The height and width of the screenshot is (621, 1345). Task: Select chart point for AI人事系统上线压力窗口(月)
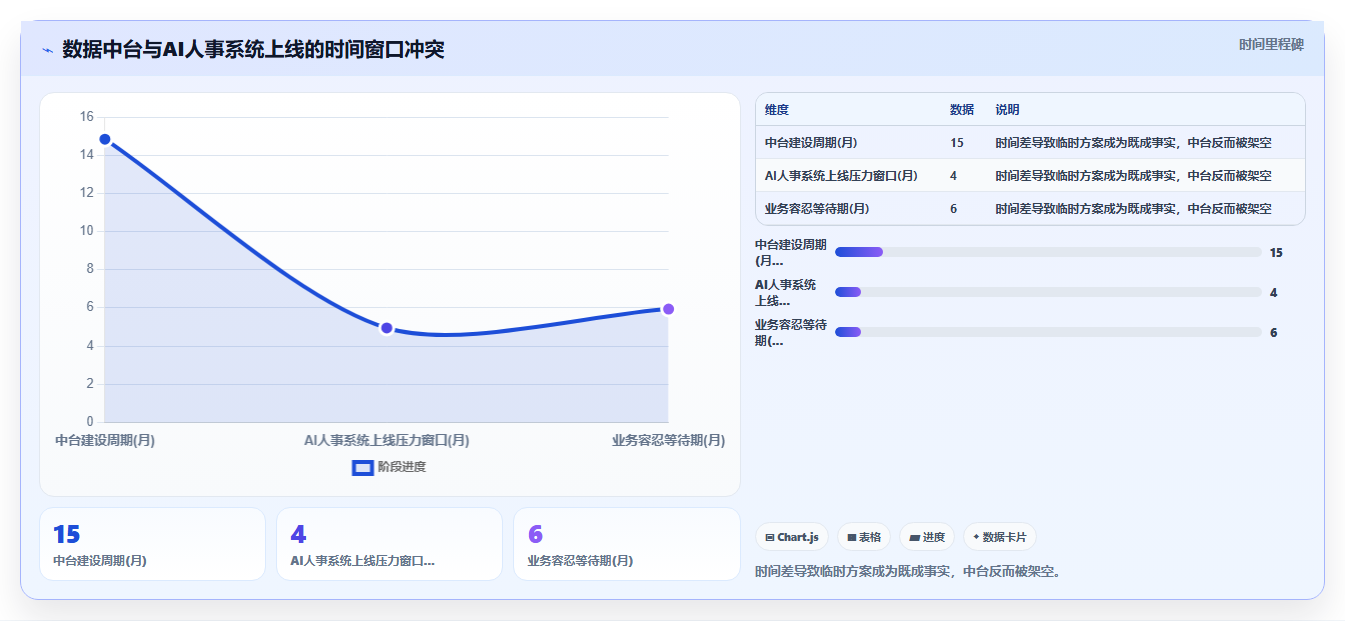coord(387,328)
